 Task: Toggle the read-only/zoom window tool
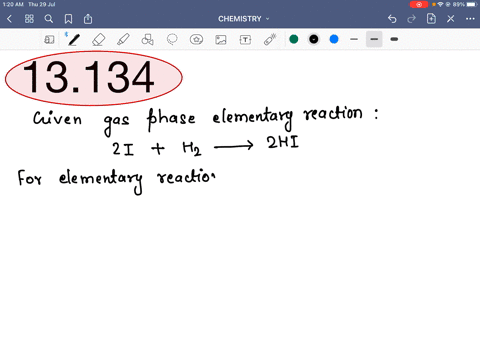pos(49,40)
